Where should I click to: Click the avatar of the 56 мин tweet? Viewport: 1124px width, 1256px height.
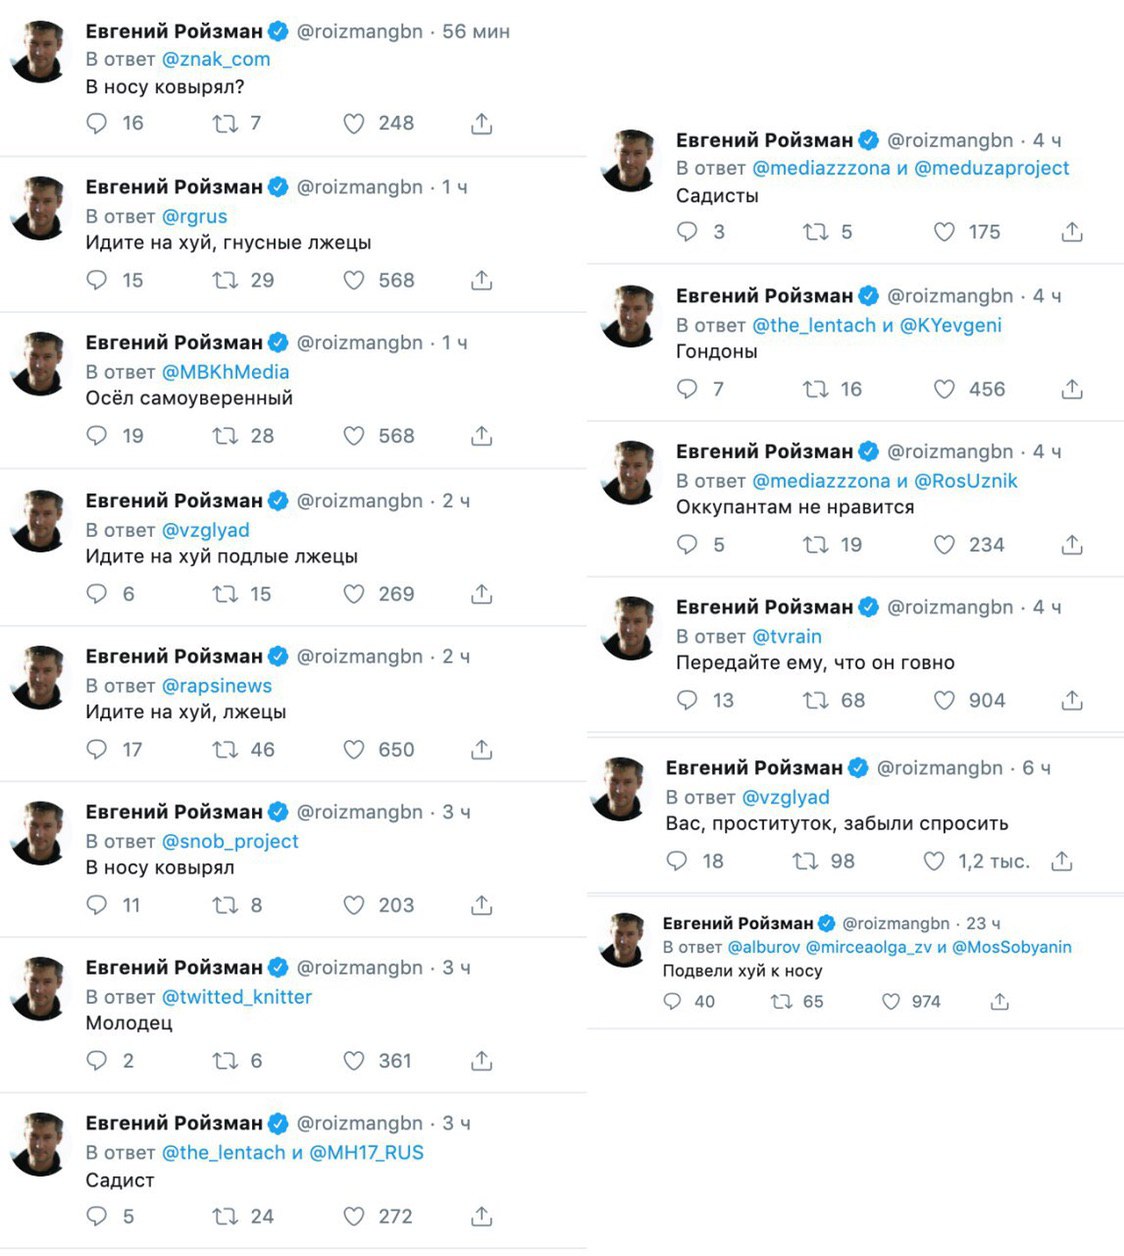39,52
